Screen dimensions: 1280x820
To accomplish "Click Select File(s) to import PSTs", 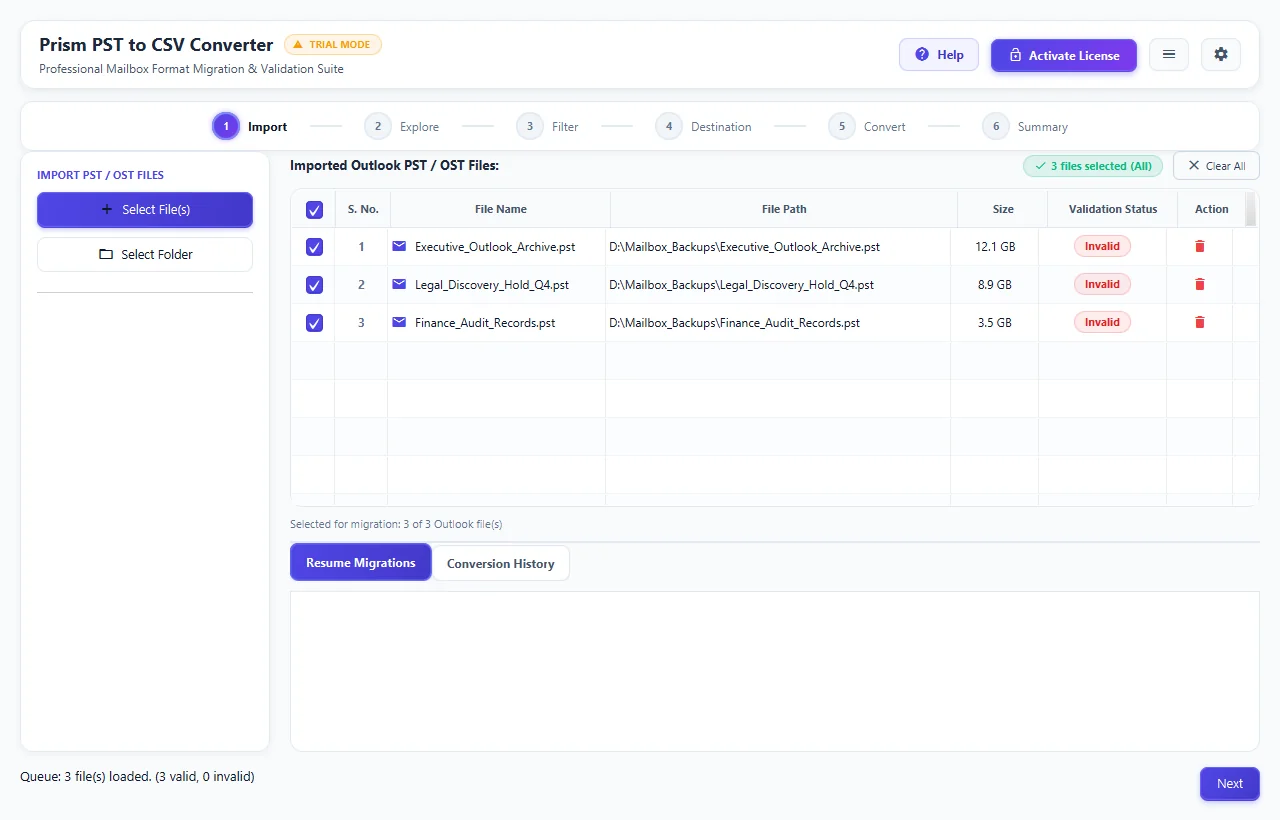I will 145,210.
